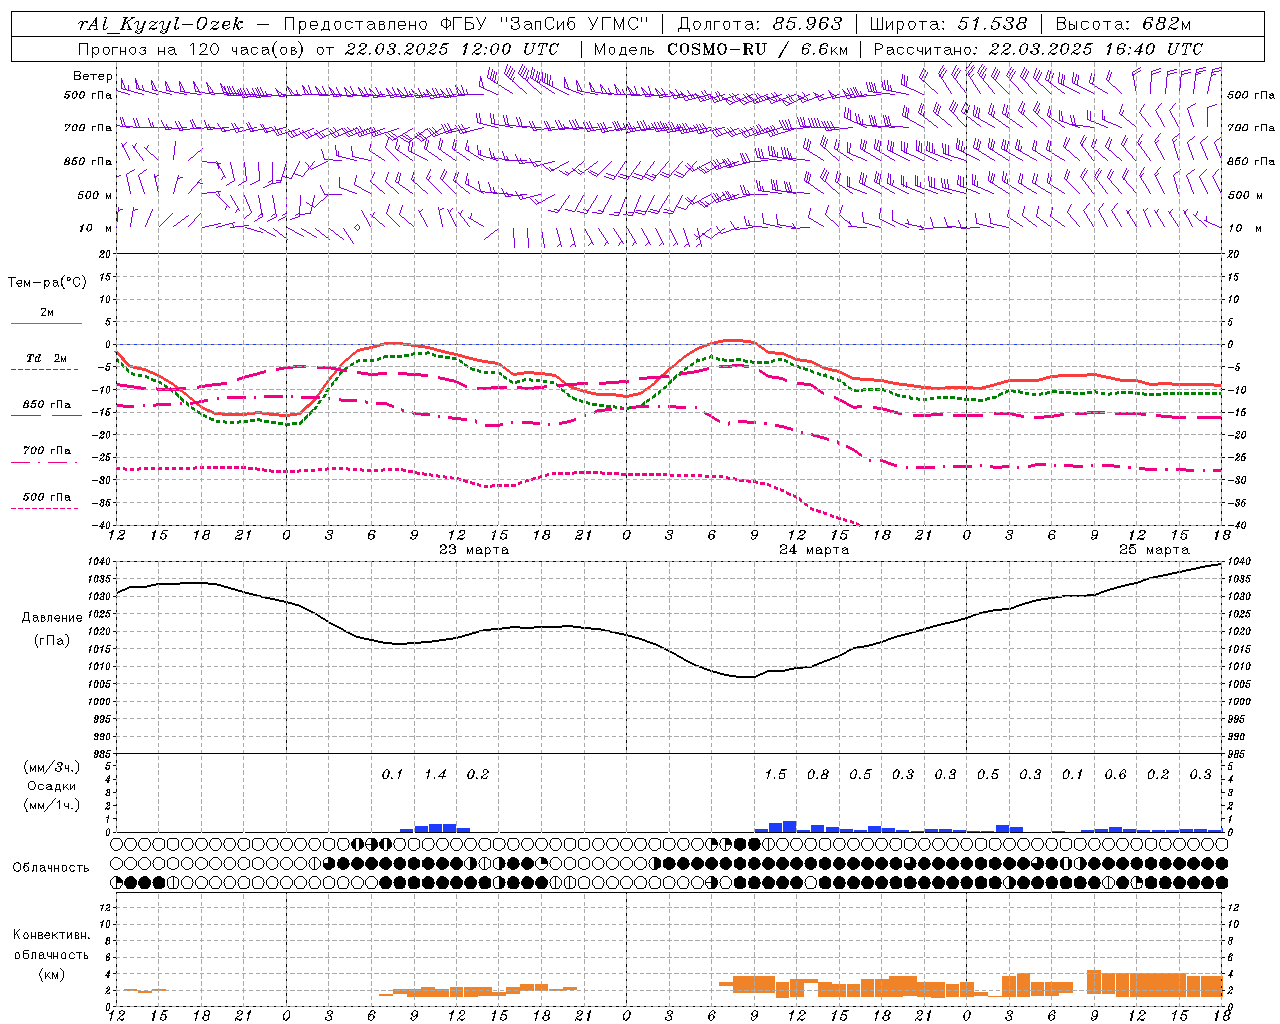The height and width of the screenshot is (1024, 1280).
Task: Click the 1.5 precipitation amount value
Action: 775,774
